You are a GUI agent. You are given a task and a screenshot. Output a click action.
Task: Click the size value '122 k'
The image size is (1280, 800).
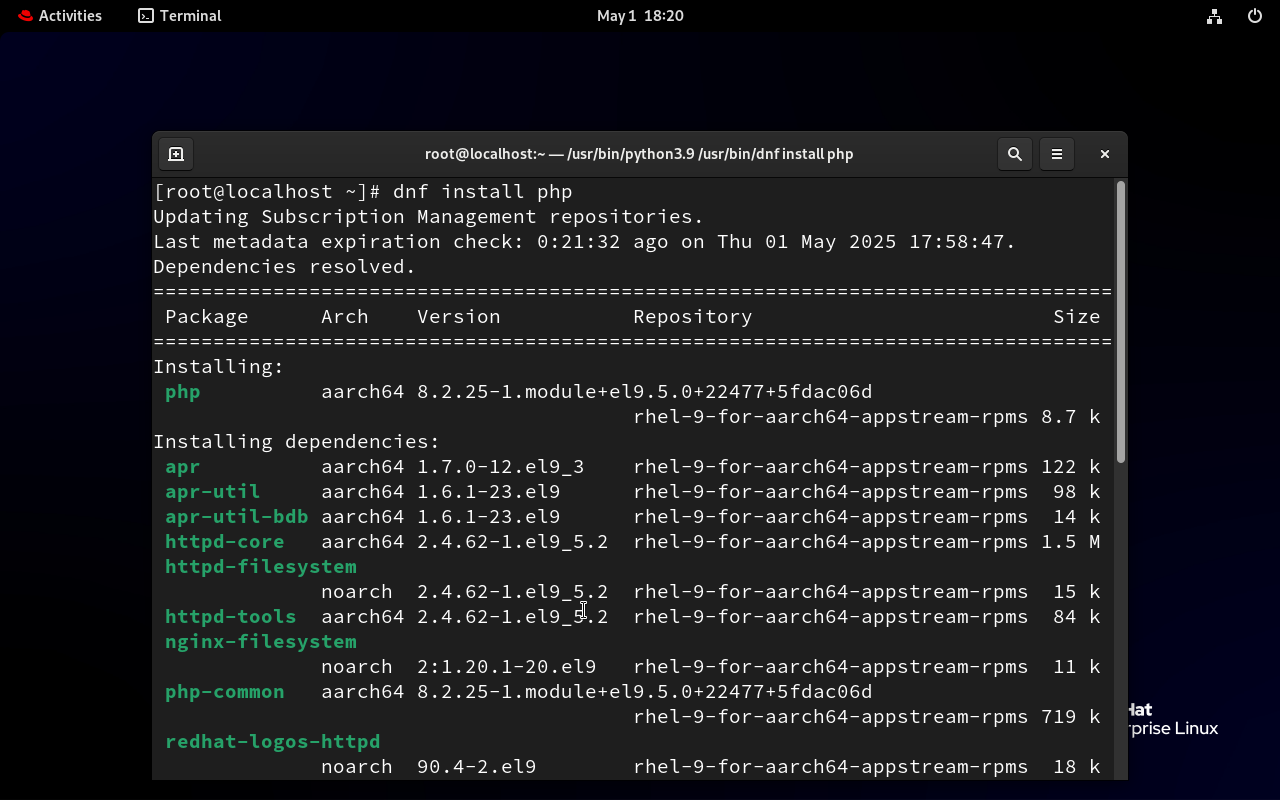1071,467
